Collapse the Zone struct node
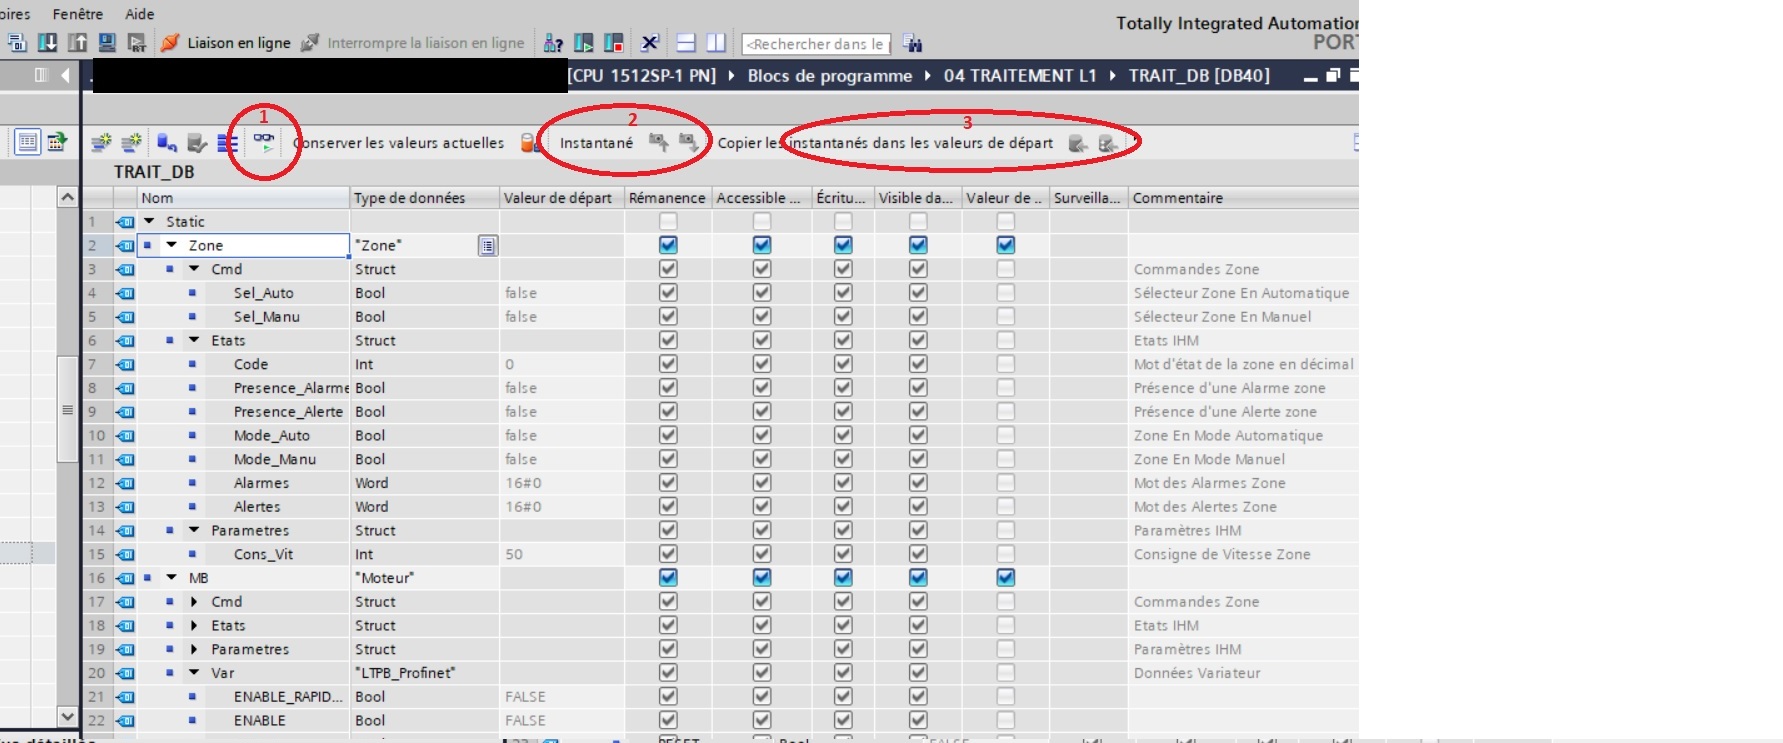Image resolution: width=1783 pixels, height=743 pixels. pos(172,245)
